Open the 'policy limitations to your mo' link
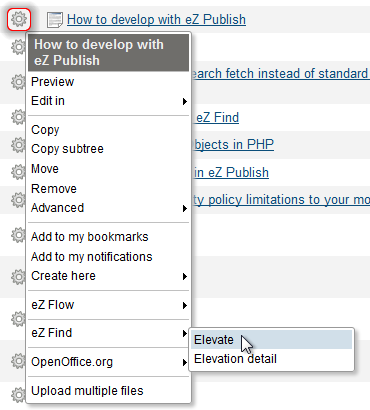This screenshot has height=410, width=370. (281, 200)
